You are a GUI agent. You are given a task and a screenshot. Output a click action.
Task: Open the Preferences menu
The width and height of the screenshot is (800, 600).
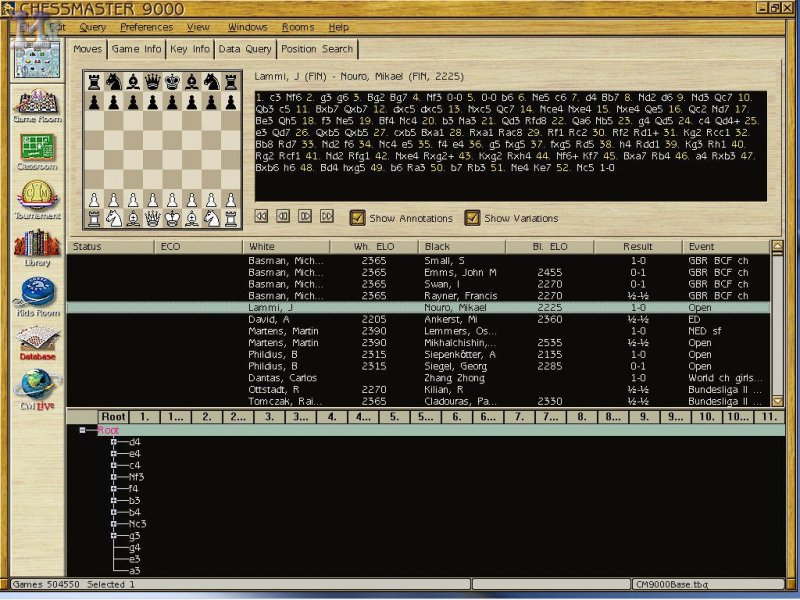[x=146, y=27]
